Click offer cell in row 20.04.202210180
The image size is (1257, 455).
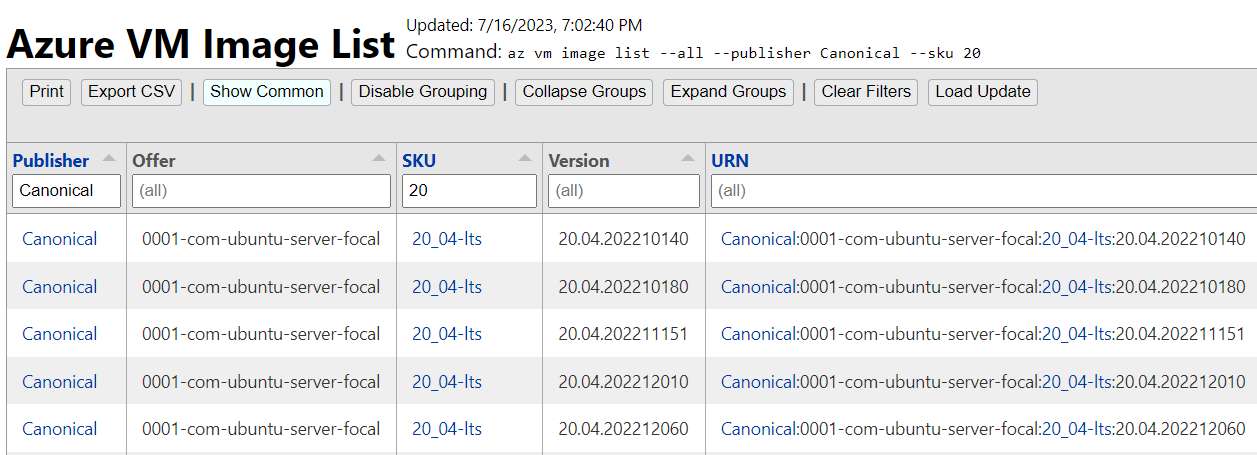261,287
